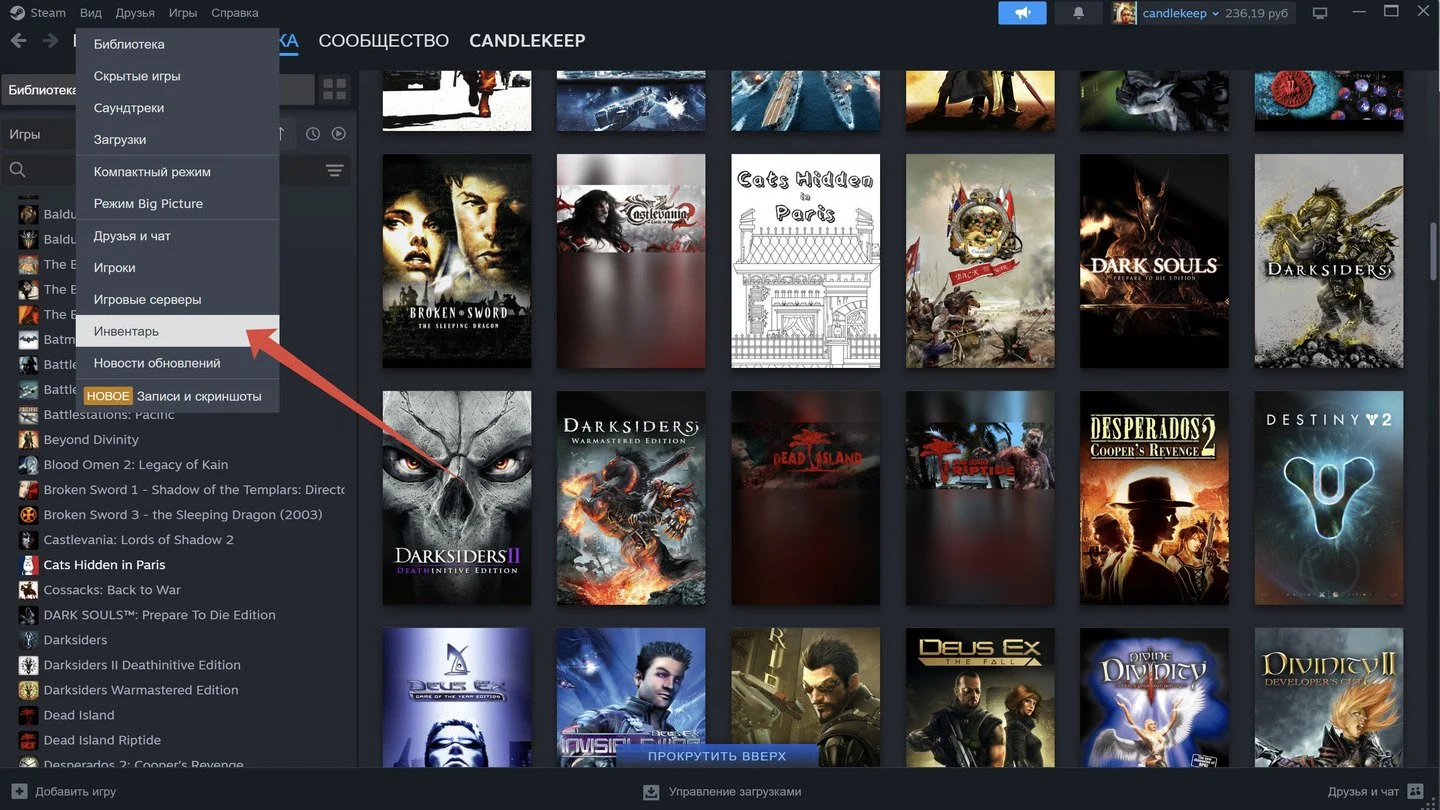The height and width of the screenshot is (810, 1440).
Task: Click the candlekeep profile avatar
Action: [x=1124, y=13]
